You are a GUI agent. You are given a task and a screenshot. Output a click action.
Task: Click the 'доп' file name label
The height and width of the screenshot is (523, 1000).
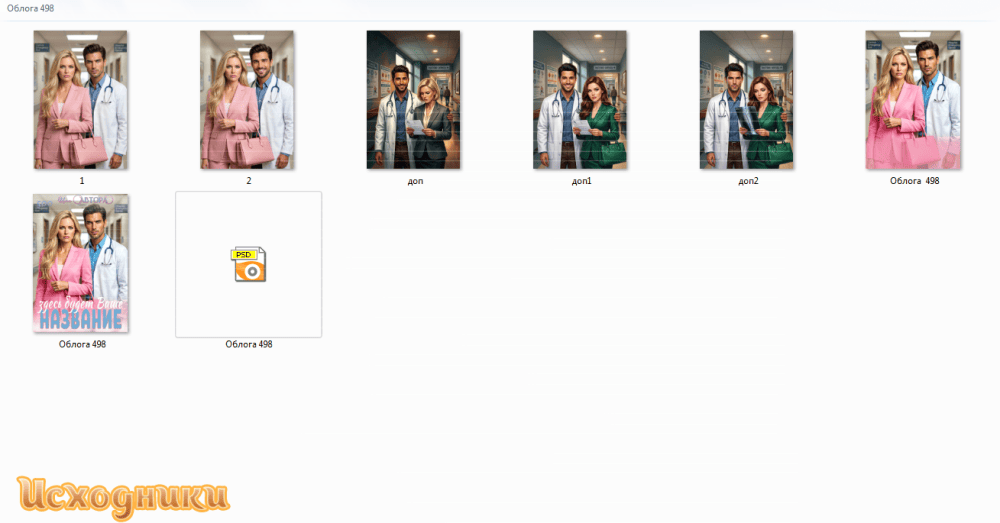(415, 181)
